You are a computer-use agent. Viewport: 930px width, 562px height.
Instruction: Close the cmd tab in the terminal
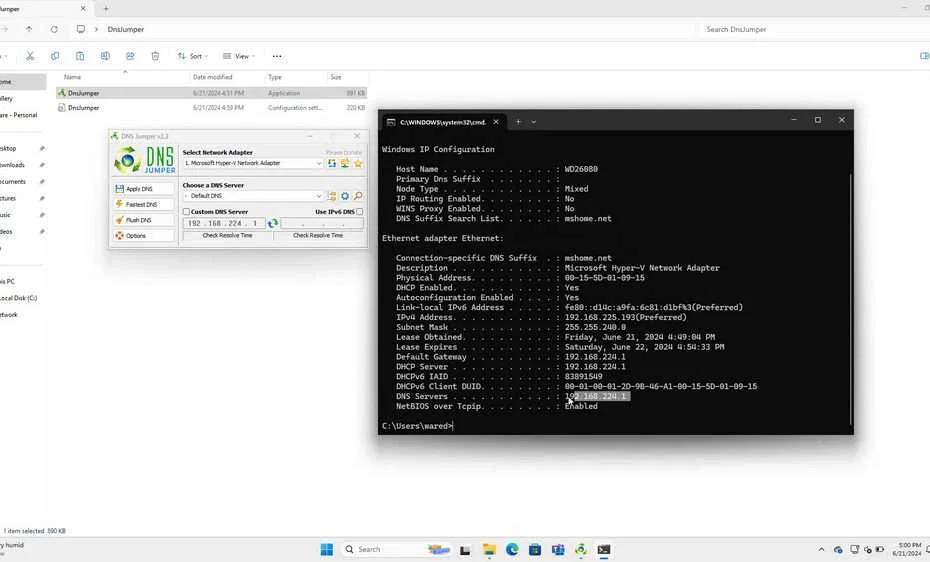coord(496,122)
